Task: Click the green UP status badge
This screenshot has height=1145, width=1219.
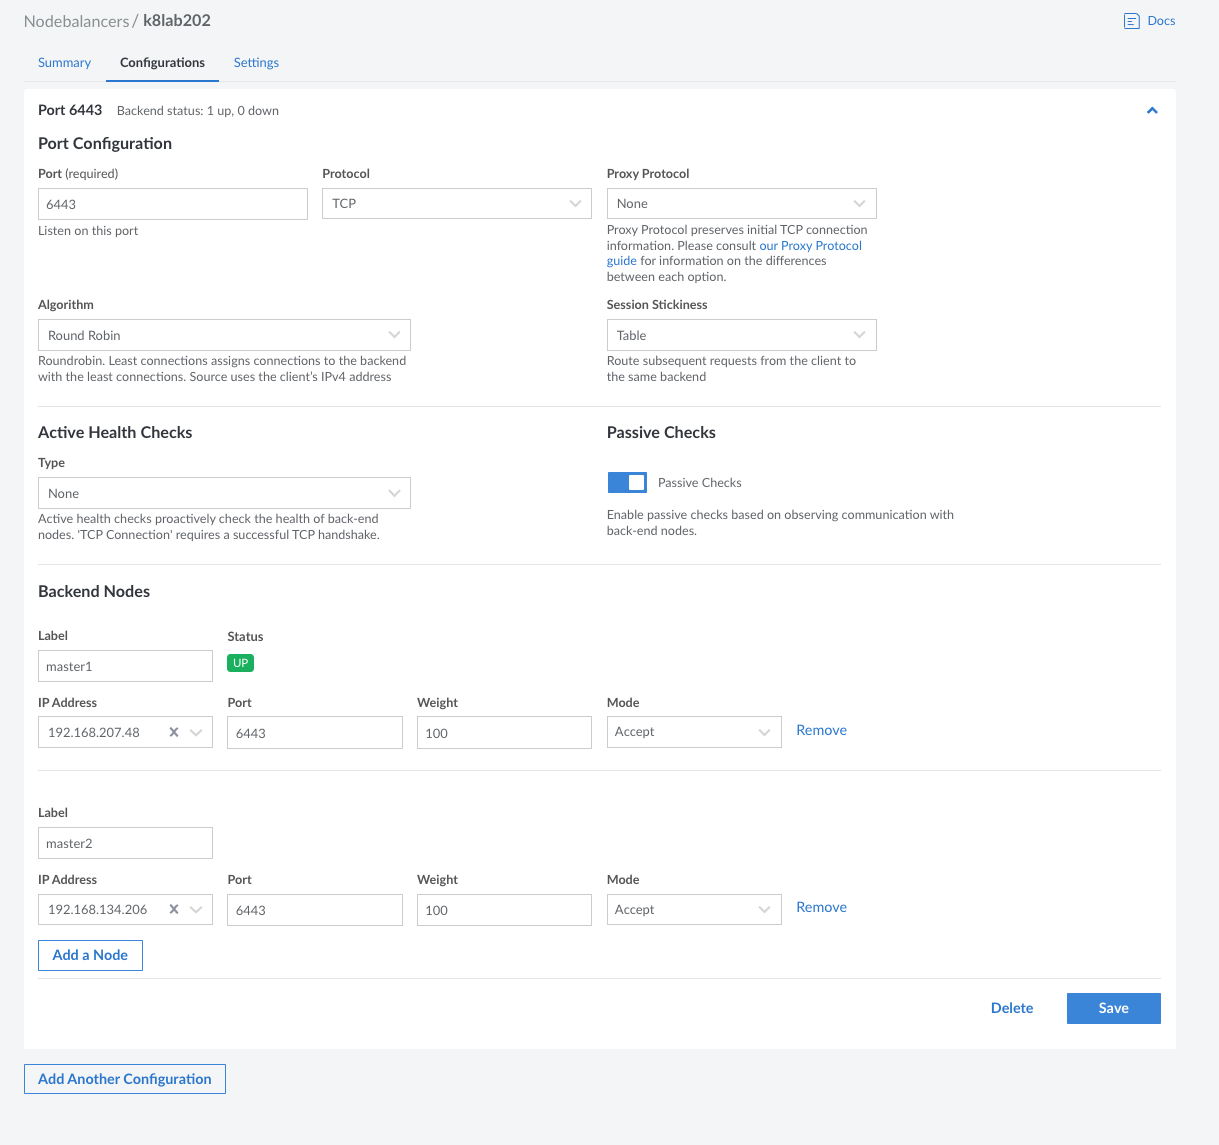Action: [x=240, y=663]
